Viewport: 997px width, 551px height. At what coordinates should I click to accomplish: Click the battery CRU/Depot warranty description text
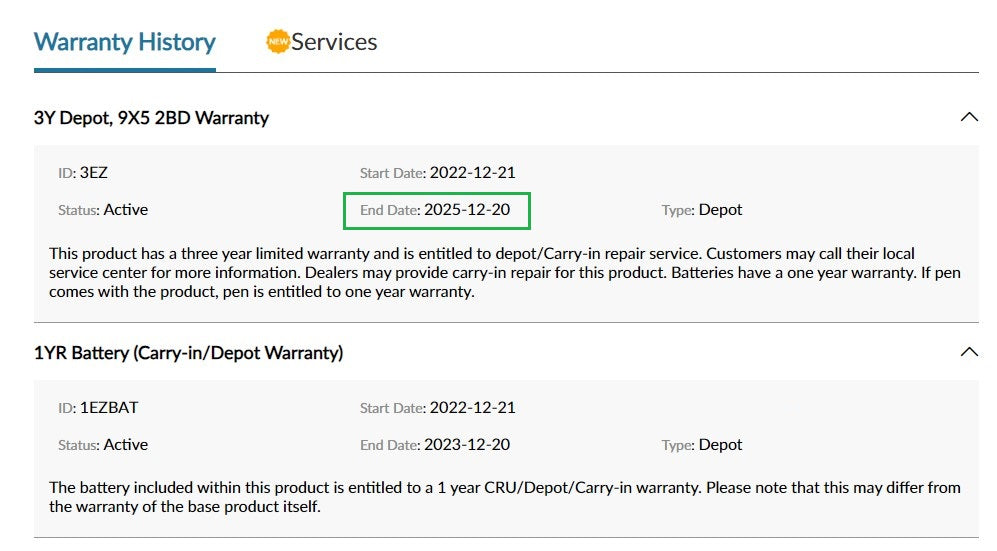(x=505, y=497)
